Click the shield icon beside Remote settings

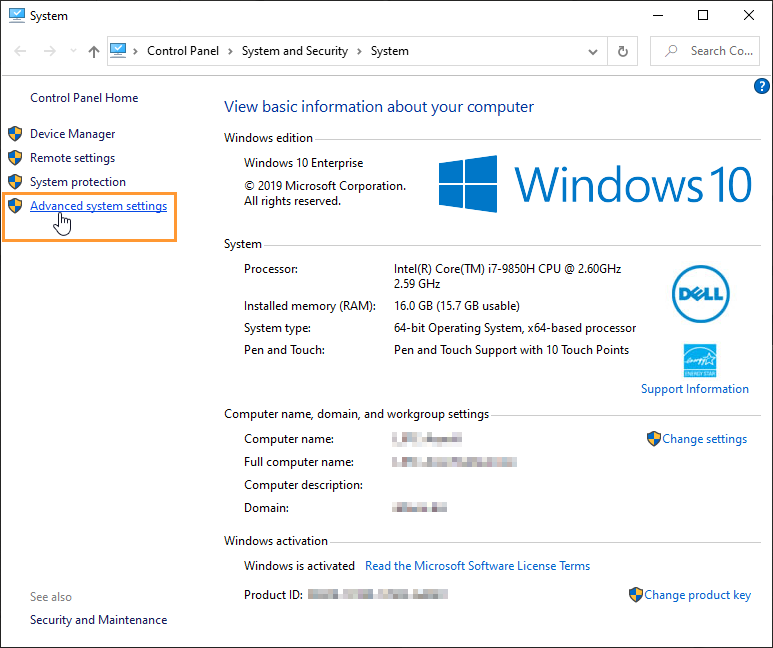tap(14, 158)
